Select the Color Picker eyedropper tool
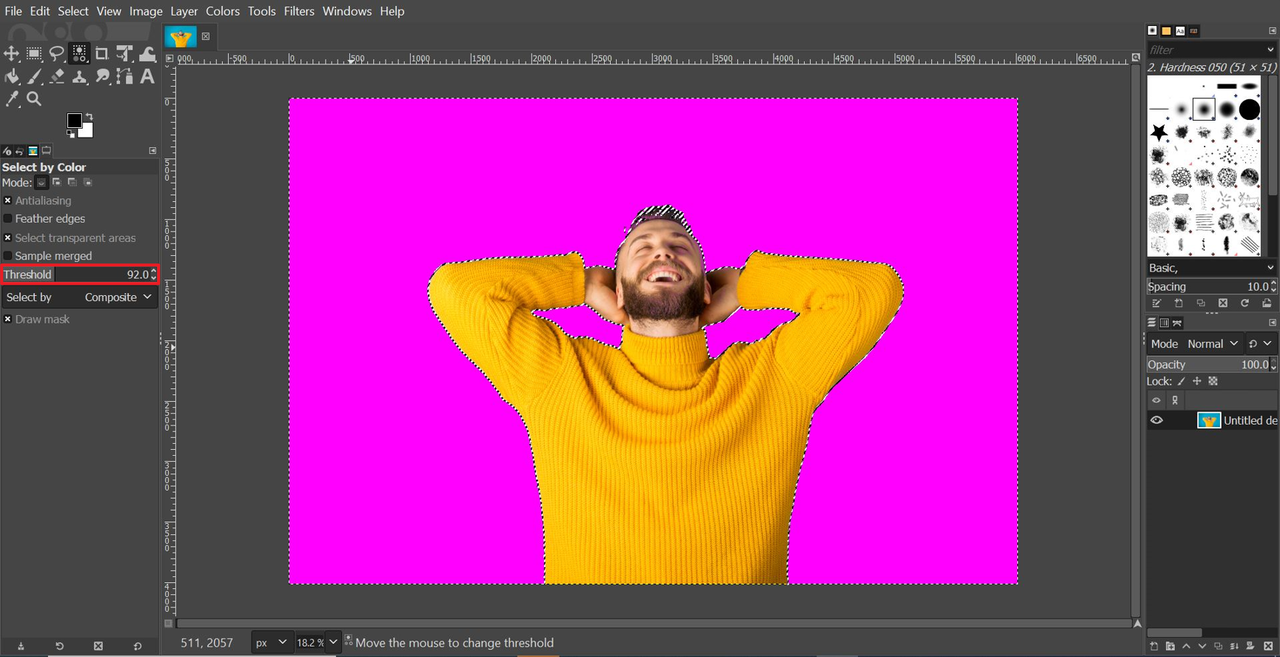Viewport: 1280px width, 657px height. pyautogui.click(x=12, y=99)
